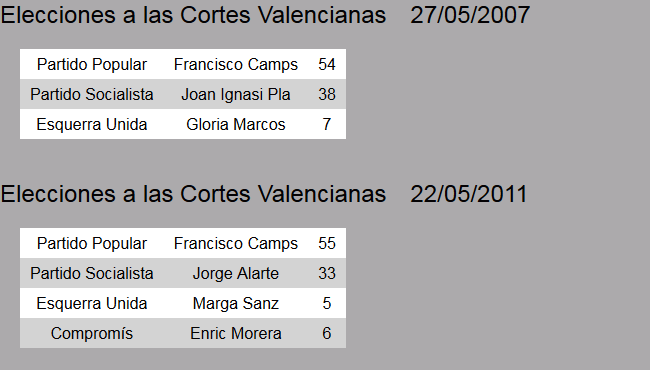Click Partido Popular in 2011 table
This screenshot has width=650, height=370.
pos(92,243)
